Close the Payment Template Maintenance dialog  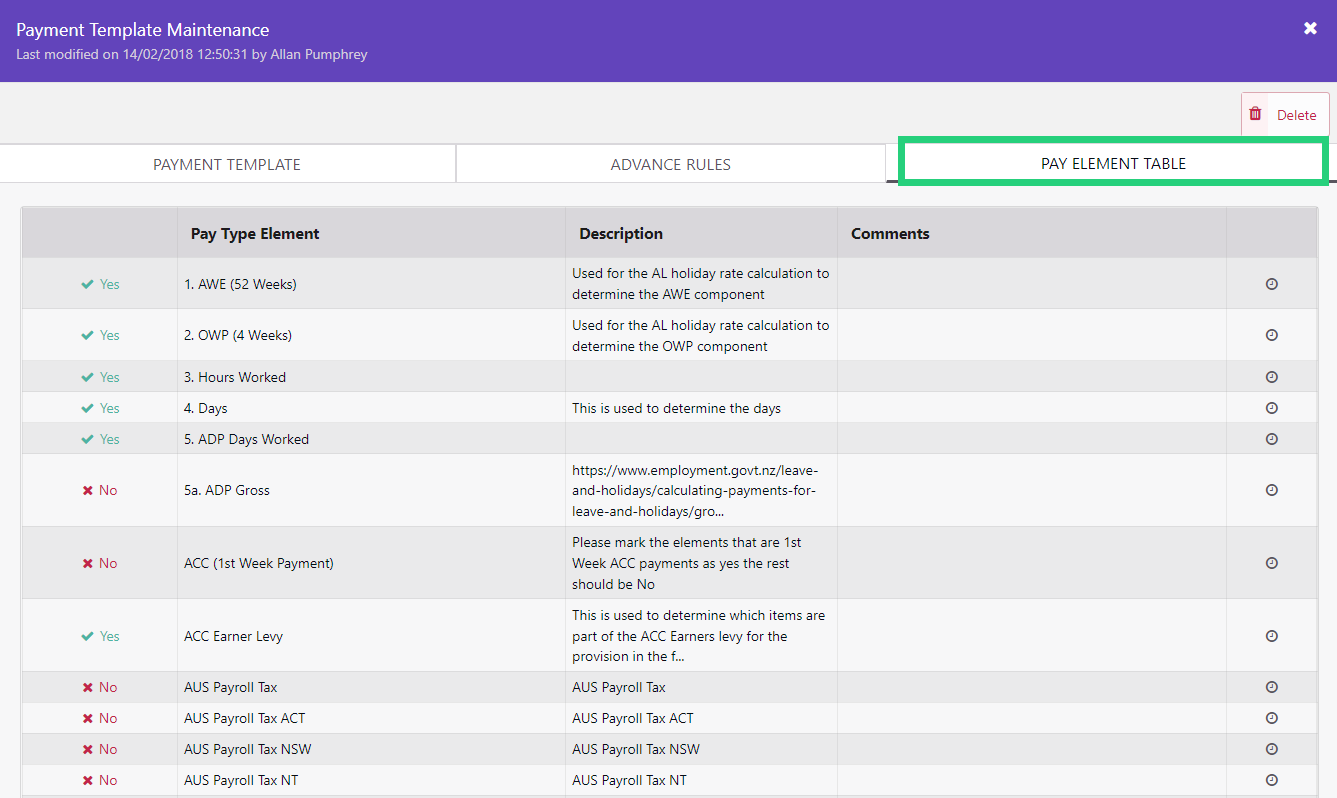[1310, 29]
